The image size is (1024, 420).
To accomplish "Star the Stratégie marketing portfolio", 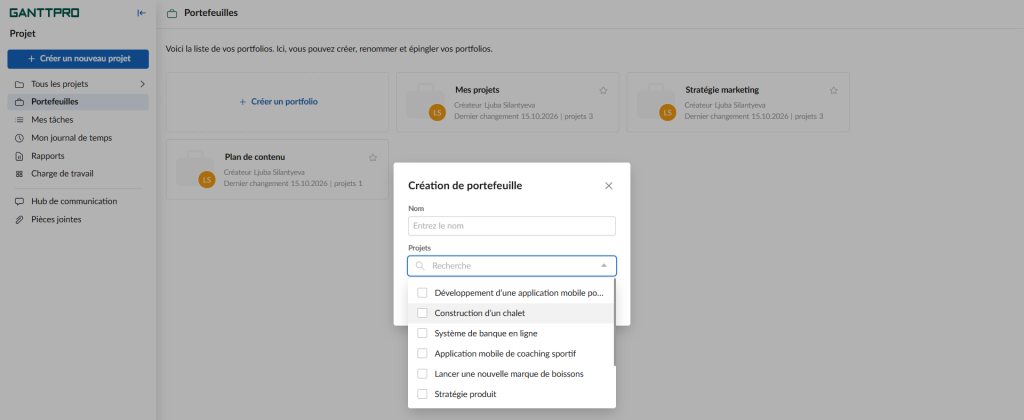I will point(833,90).
